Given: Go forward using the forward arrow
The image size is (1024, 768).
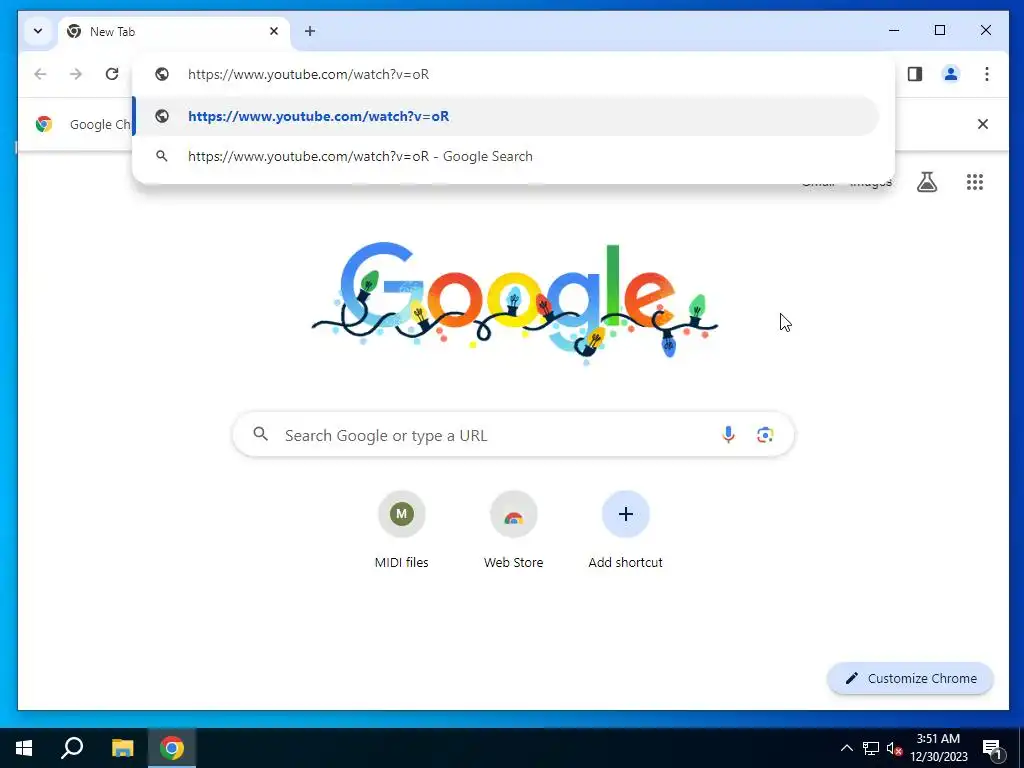Looking at the screenshot, I should [76, 74].
